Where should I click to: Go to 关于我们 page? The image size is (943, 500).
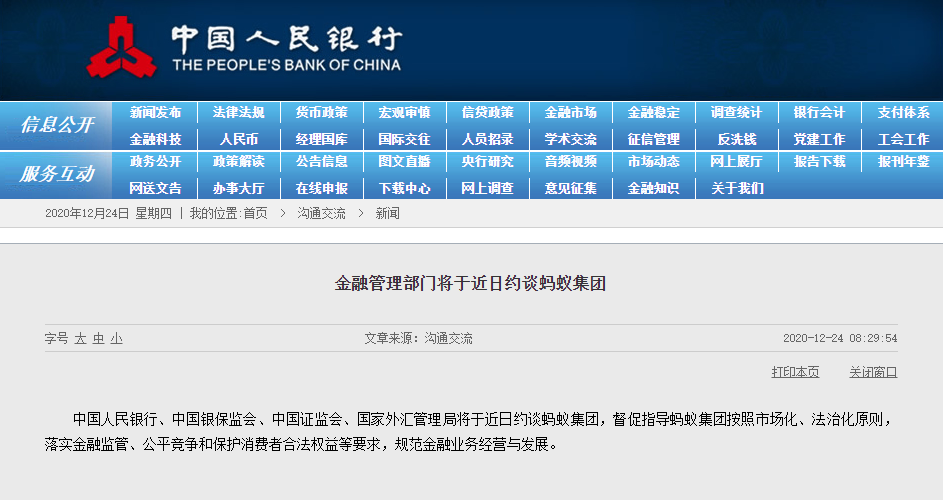click(x=736, y=188)
